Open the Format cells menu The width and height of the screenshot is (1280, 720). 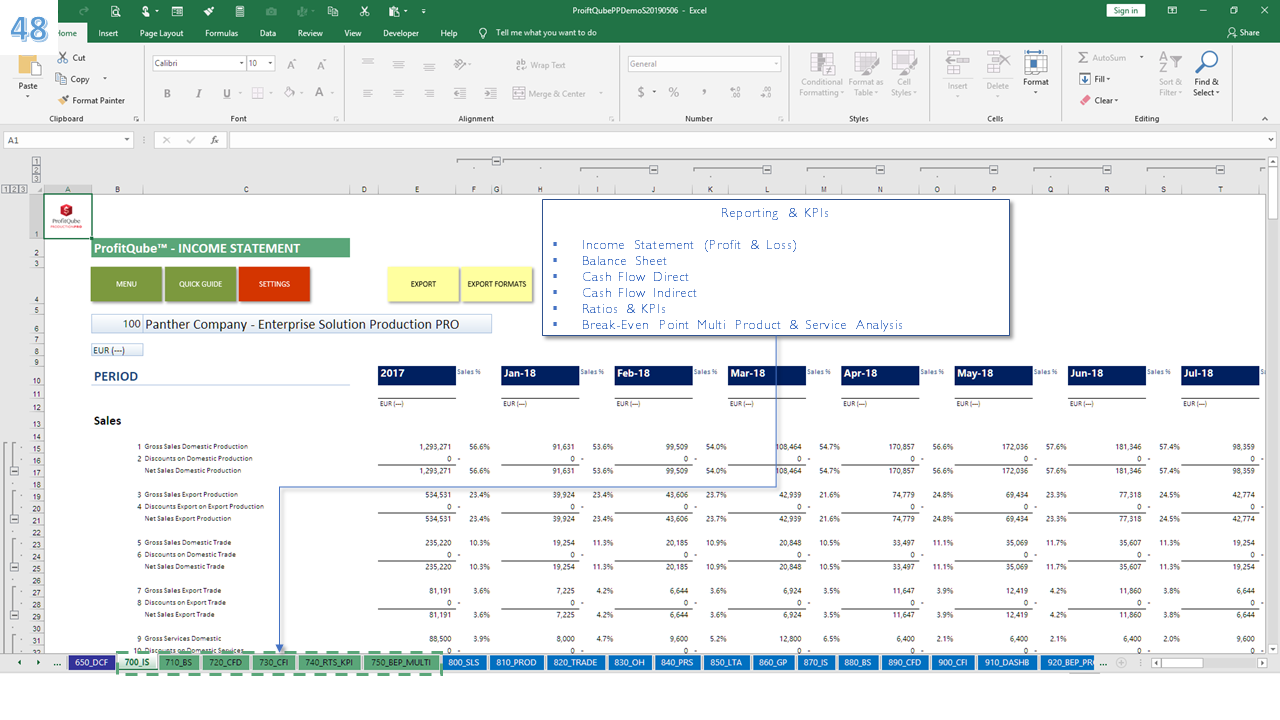point(1036,72)
